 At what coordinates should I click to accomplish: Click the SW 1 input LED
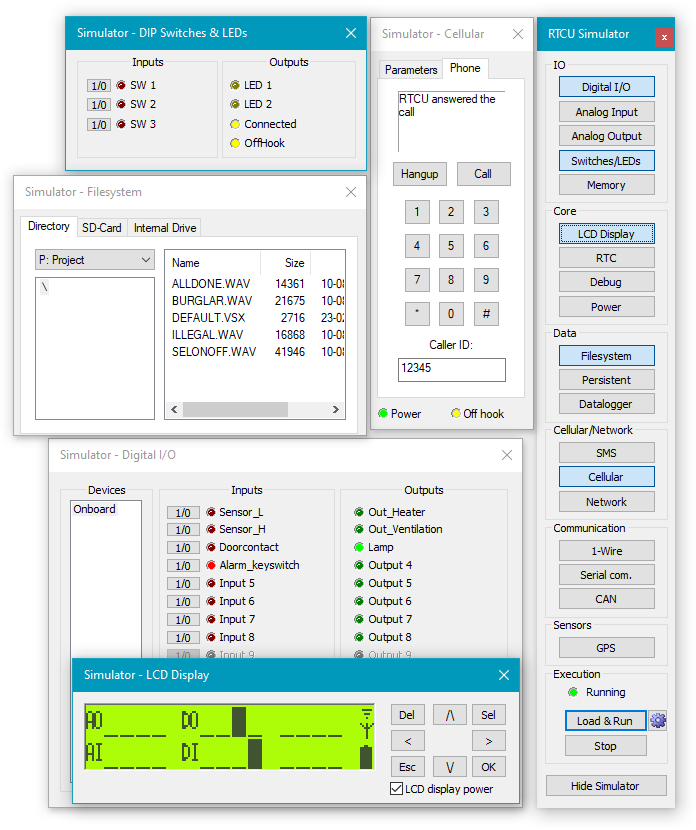pyautogui.click(x=121, y=86)
